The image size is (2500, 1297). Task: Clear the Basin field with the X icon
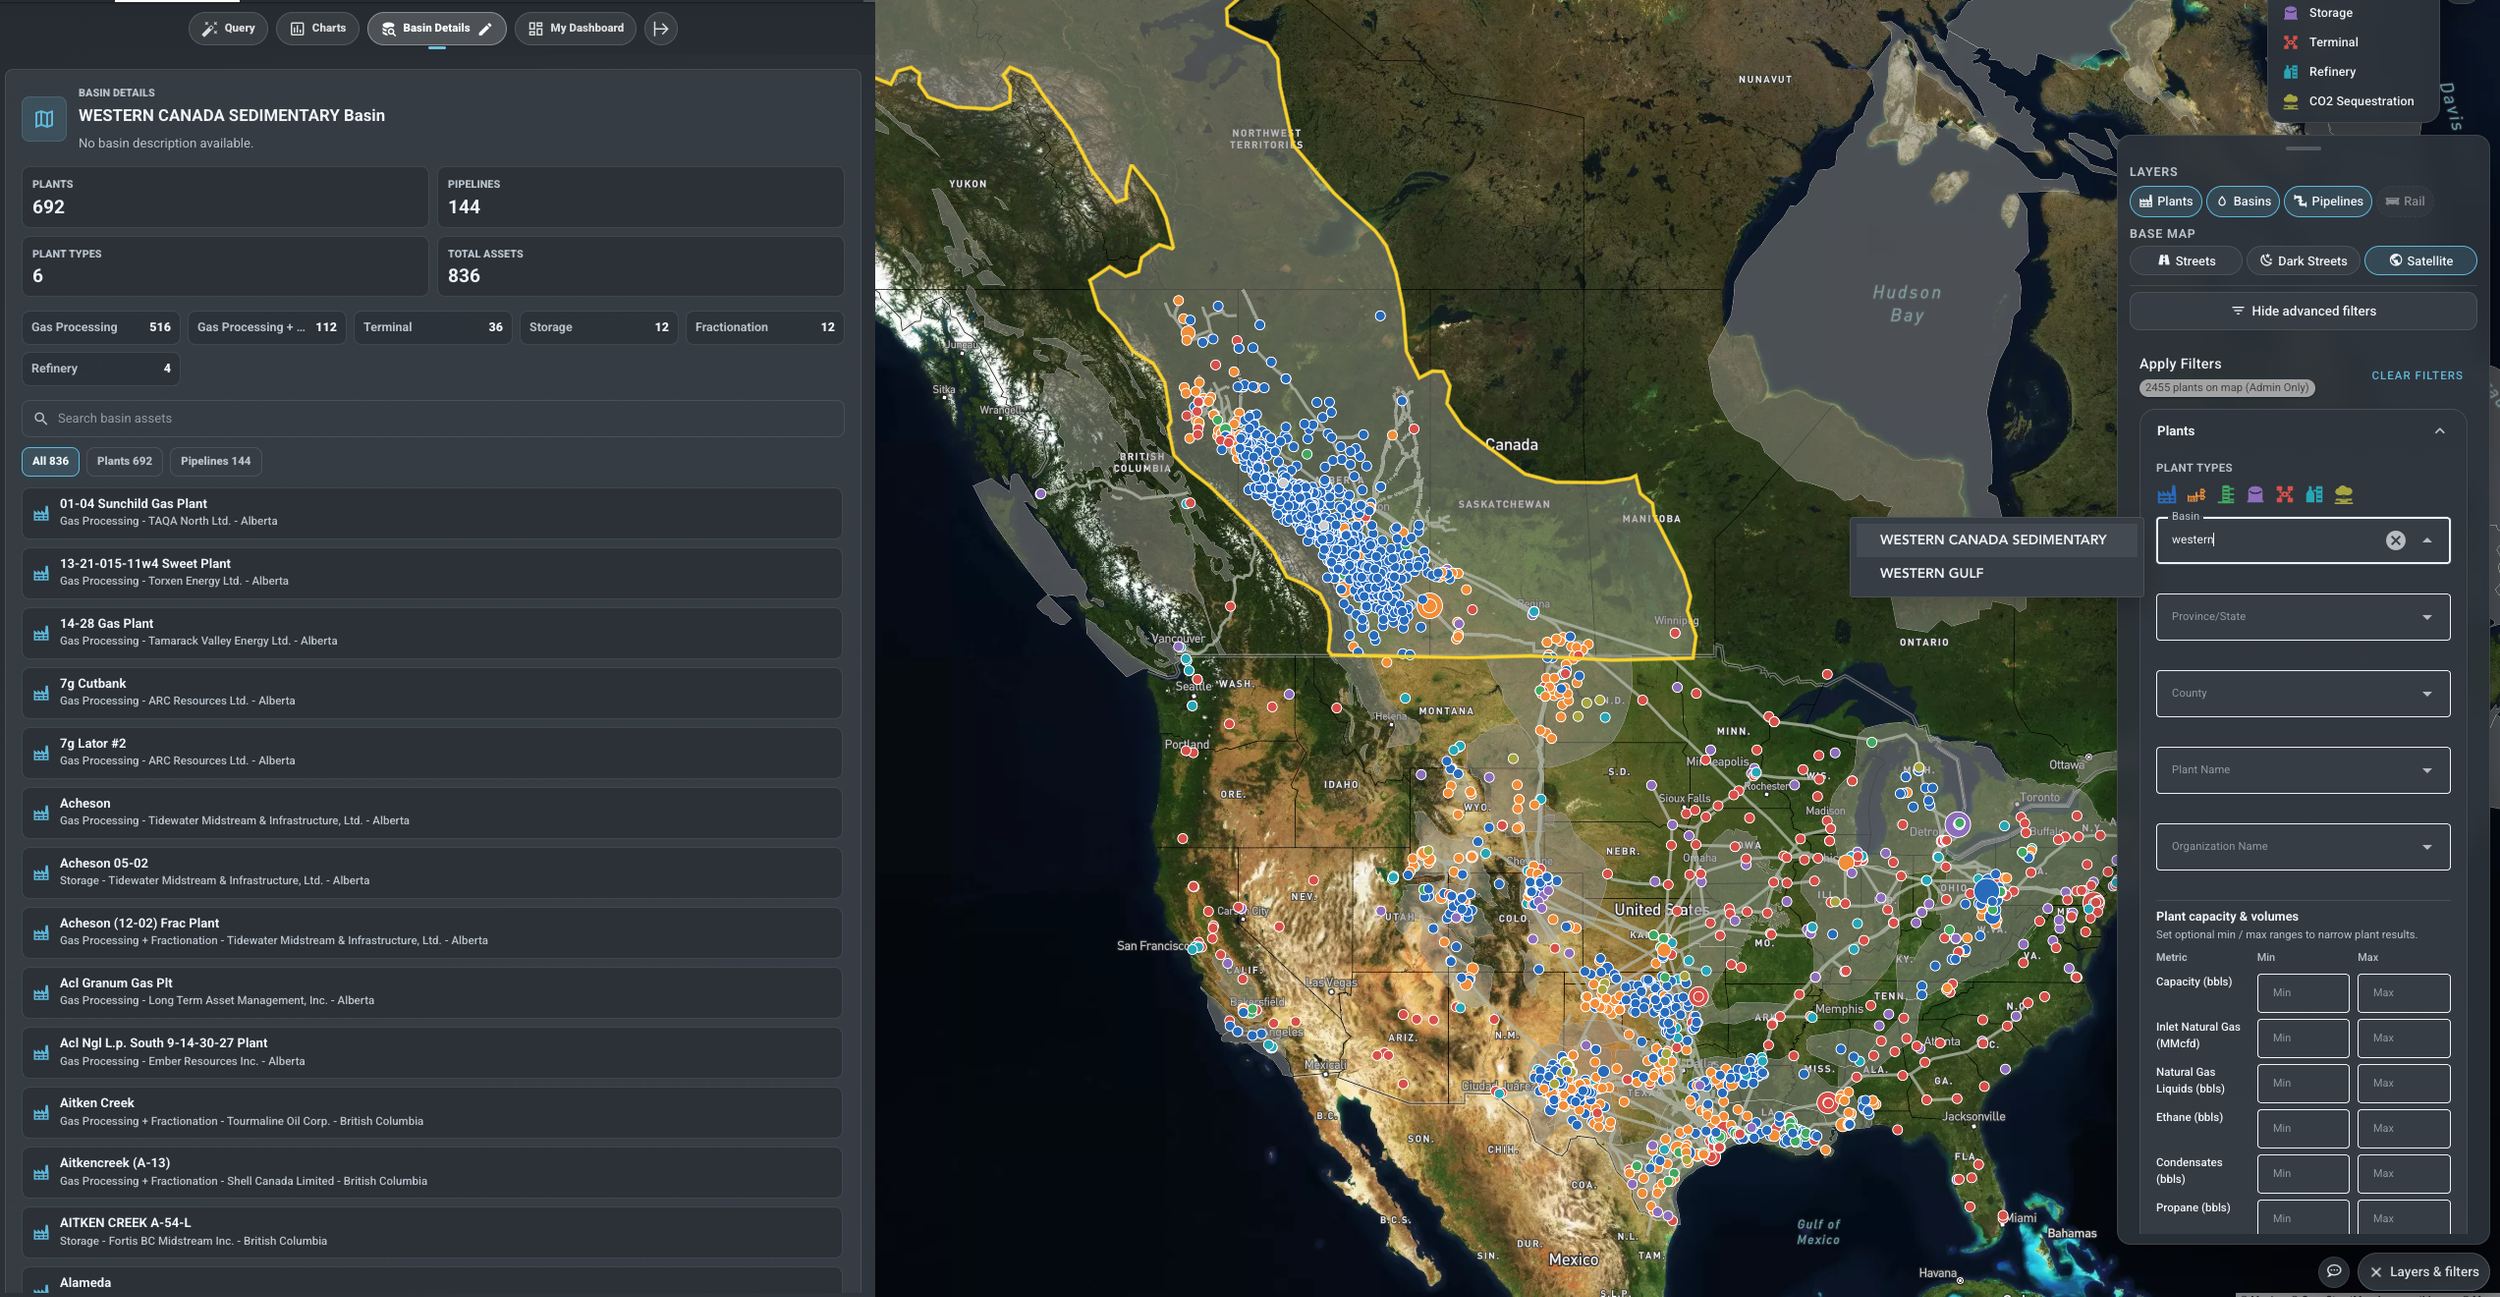tap(2396, 540)
